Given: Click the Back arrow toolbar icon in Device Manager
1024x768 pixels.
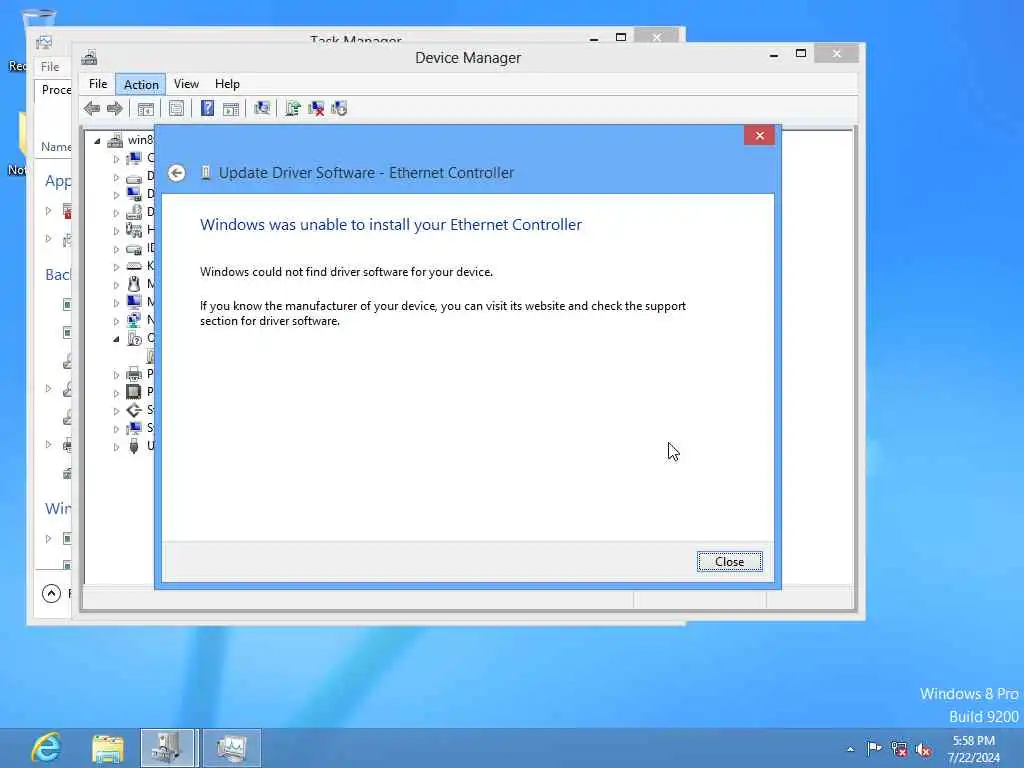Looking at the screenshot, I should 92,108.
